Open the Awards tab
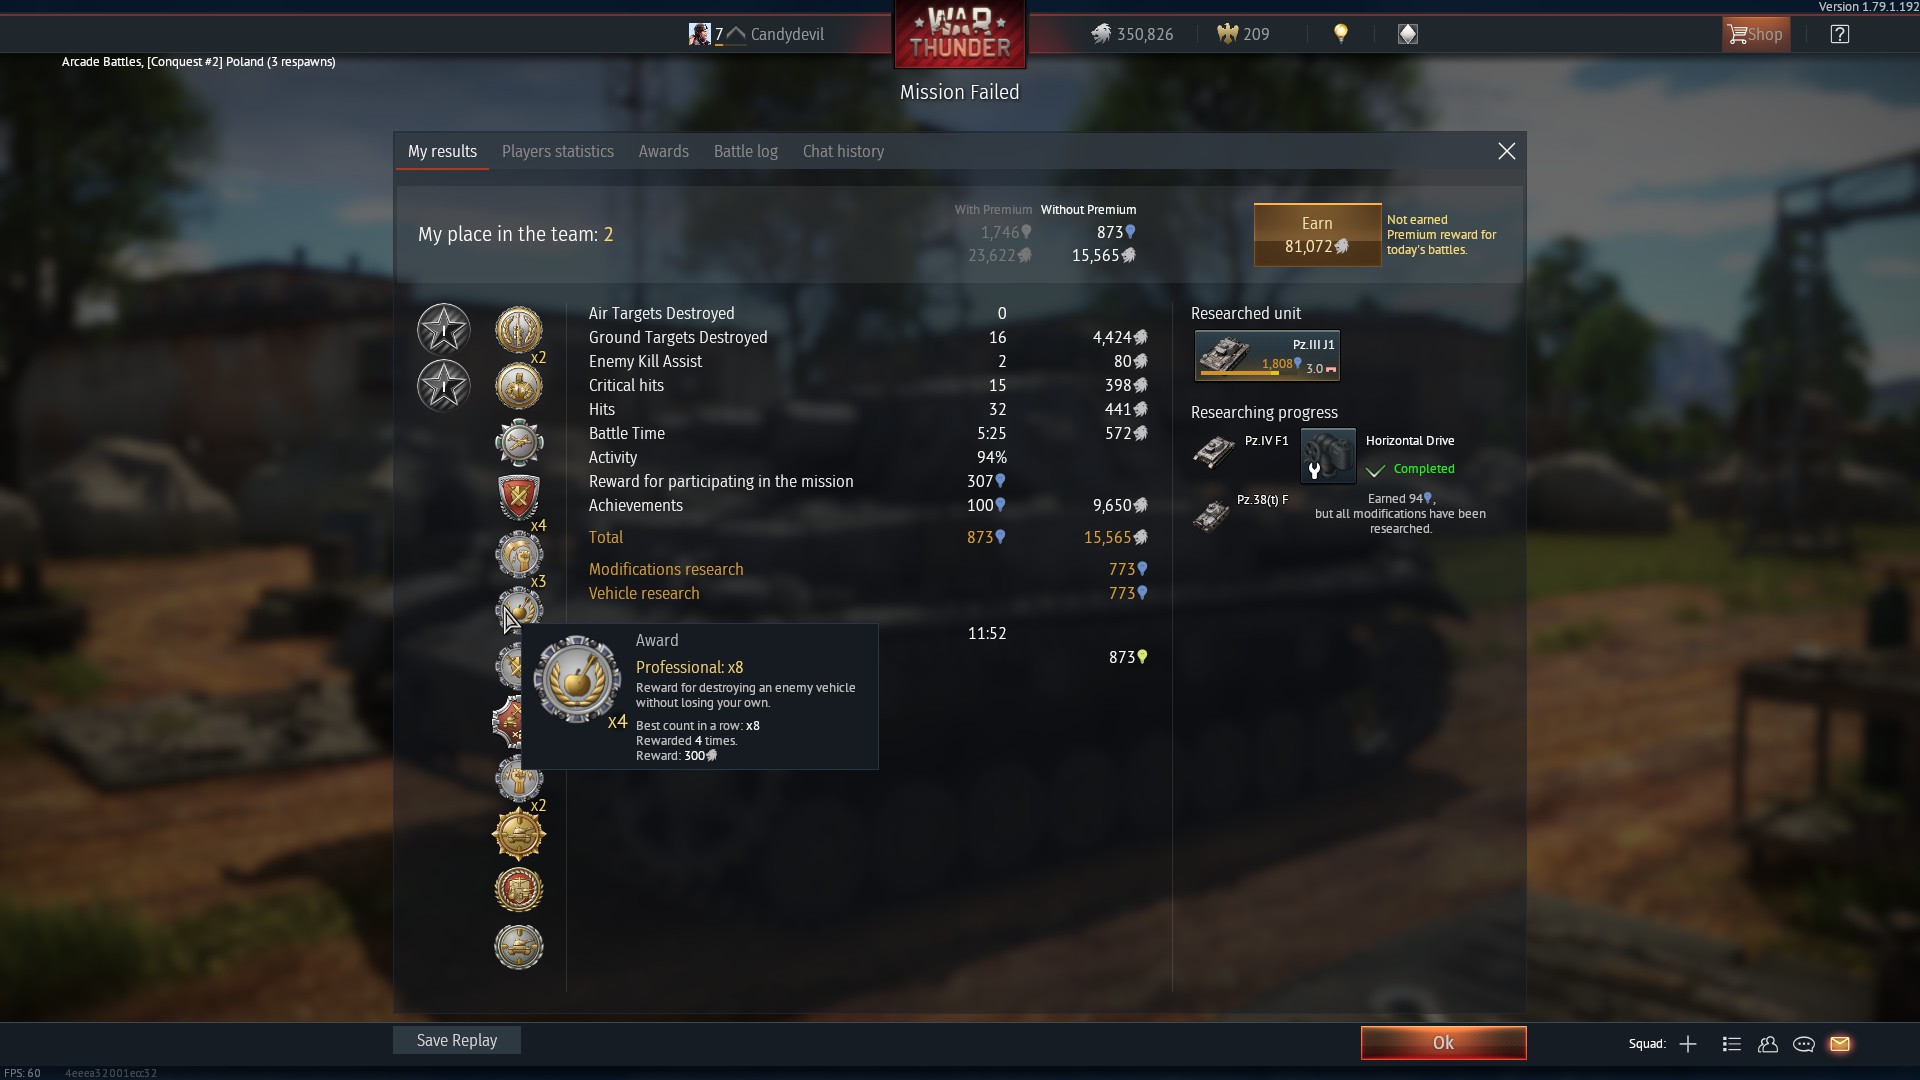The width and height of the screenshot is (1920, 1080). [664, 151]
